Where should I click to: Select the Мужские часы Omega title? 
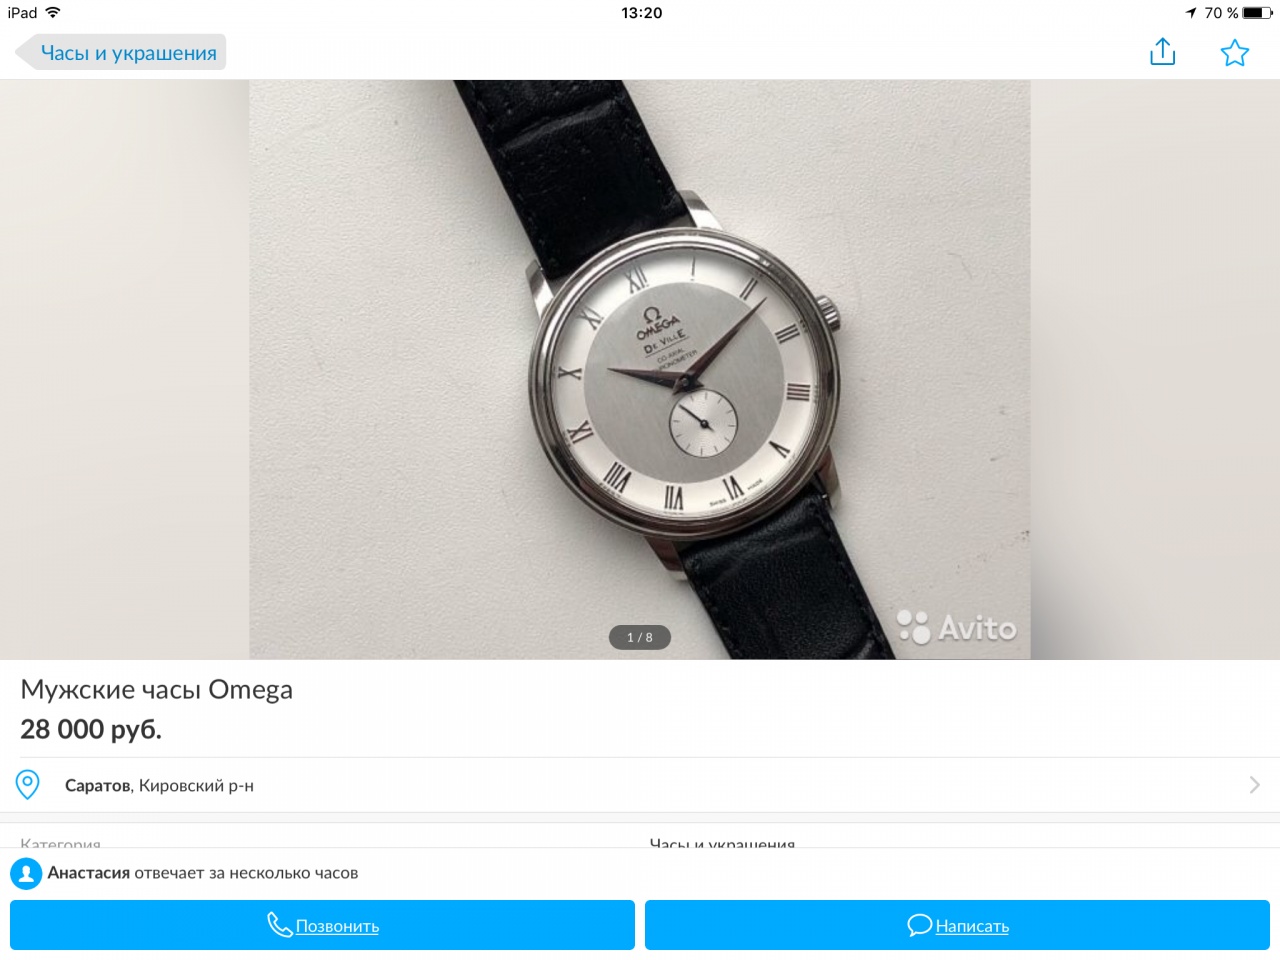pos(157,690)
